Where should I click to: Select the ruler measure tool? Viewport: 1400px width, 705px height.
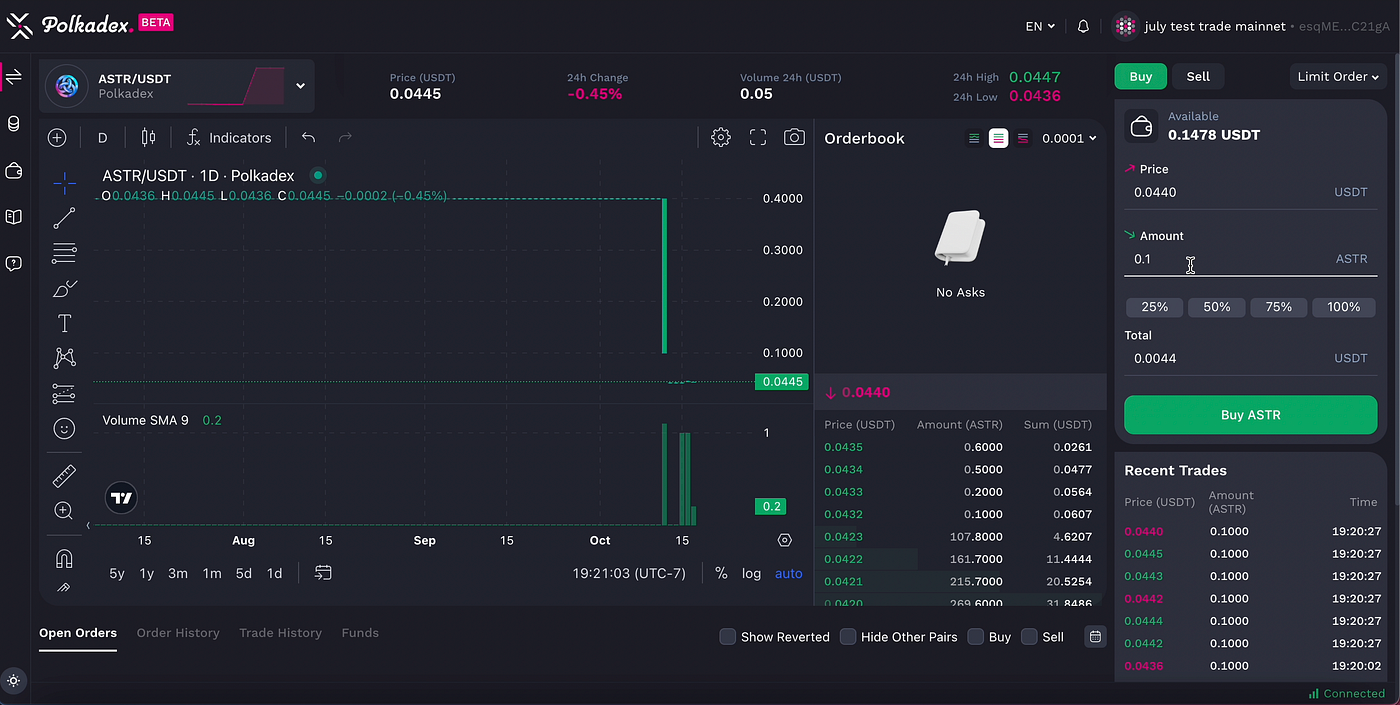64,476
